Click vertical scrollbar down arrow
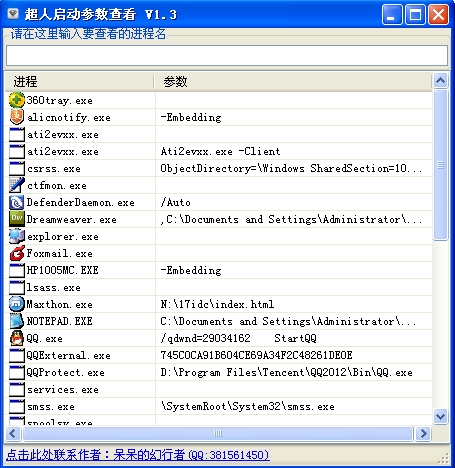Viewport: 455px width, 468px height. [x=441, y=416]
